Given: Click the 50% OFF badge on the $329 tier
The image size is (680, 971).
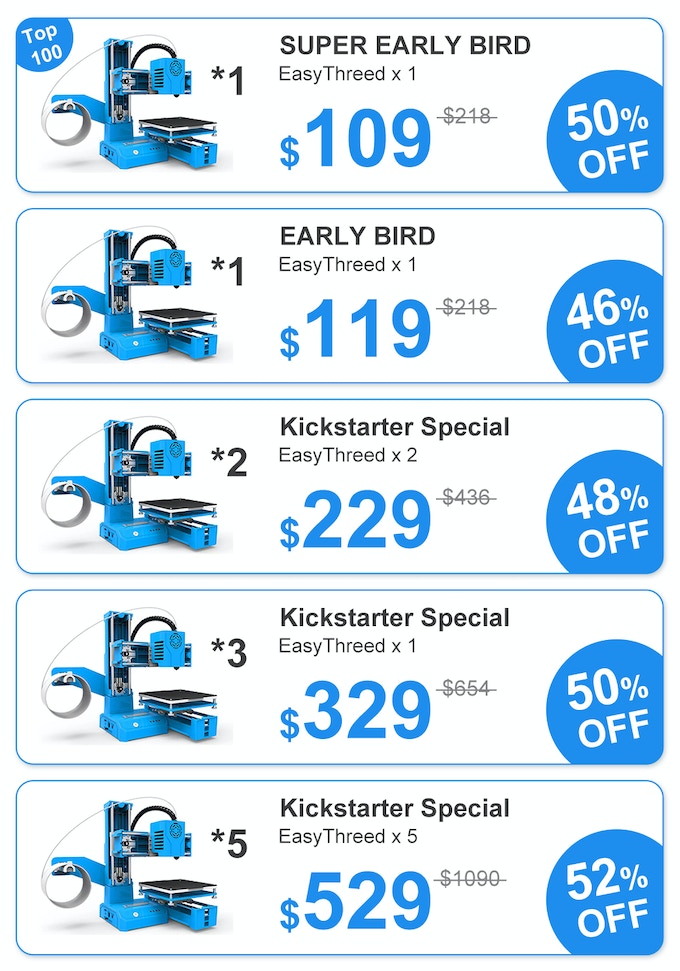Looking at the screenshot, I should (606, 711).
